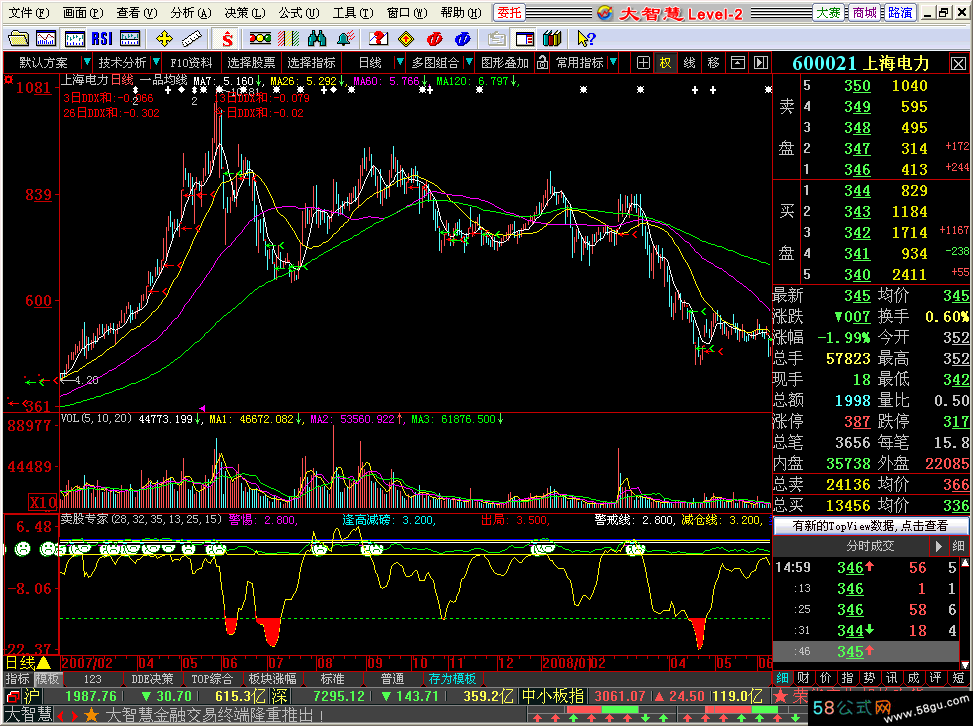Open the 工具(T) menu
The width and height of the screenshot is (973, 726).
[352, 13]
